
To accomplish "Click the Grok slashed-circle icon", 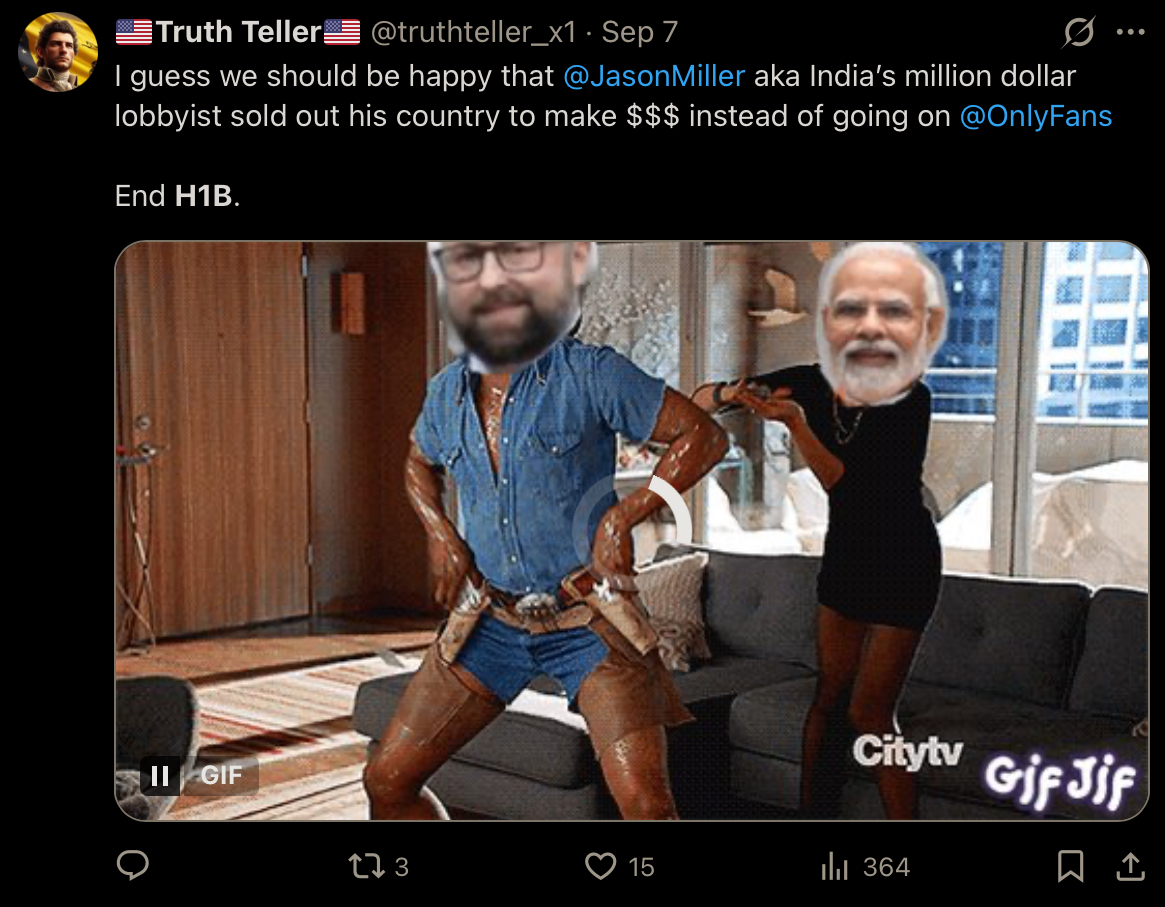I will point(1078,32).
